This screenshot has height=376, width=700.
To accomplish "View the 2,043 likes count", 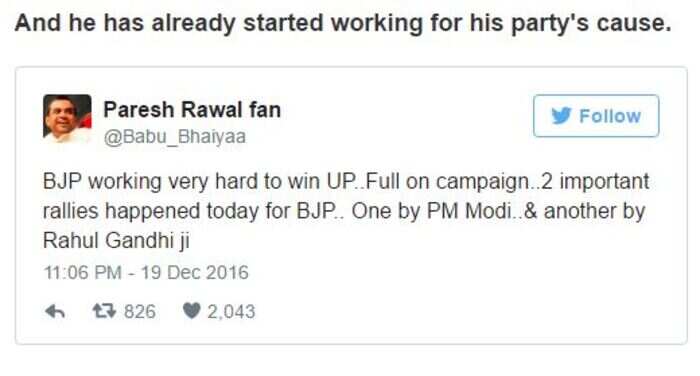I will tap(231, 312).
